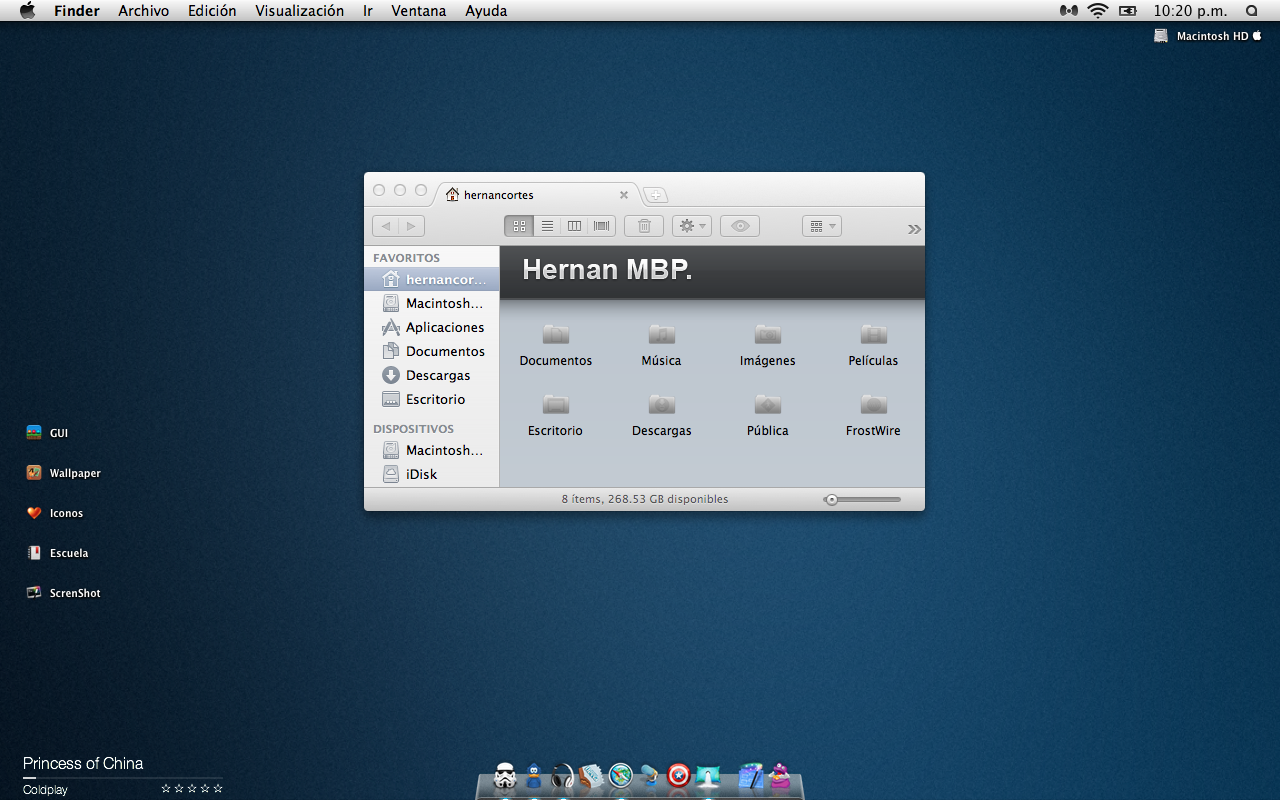Select the Música folder icon
The image size is (1280, 800).
662,334
